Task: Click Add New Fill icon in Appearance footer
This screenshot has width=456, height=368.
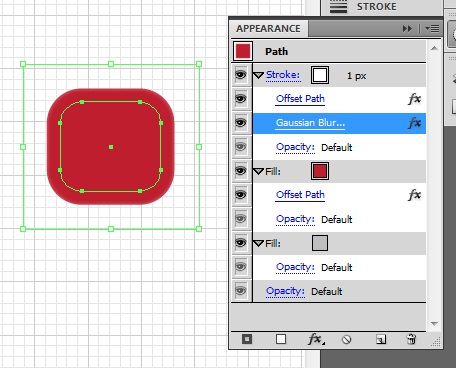Action: pos(281,339)
